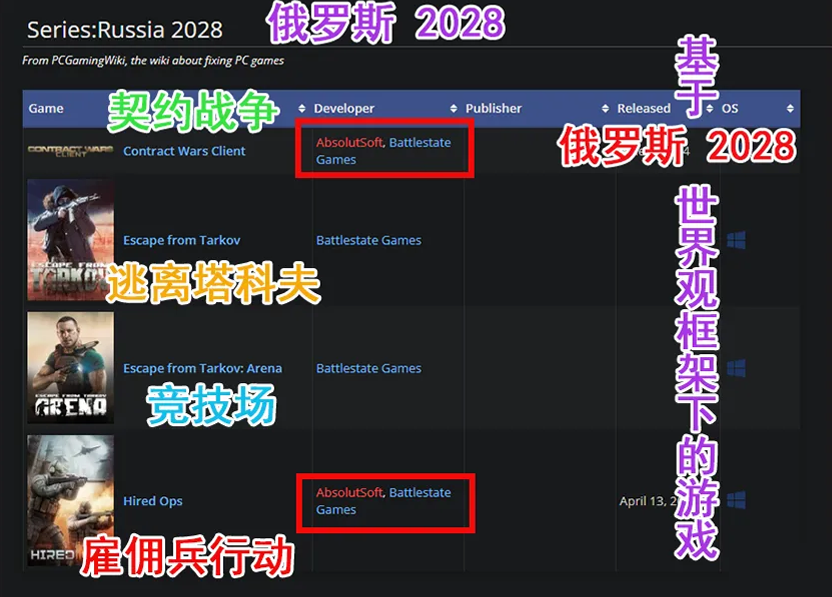
Task: Open the Escape from Tarkov link
Action: click(181, 240)
